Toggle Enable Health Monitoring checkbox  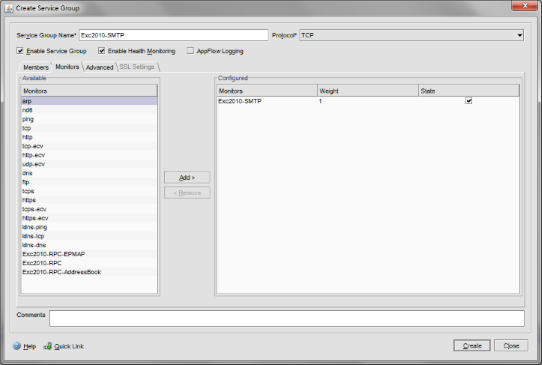click(x=101, y=51)
